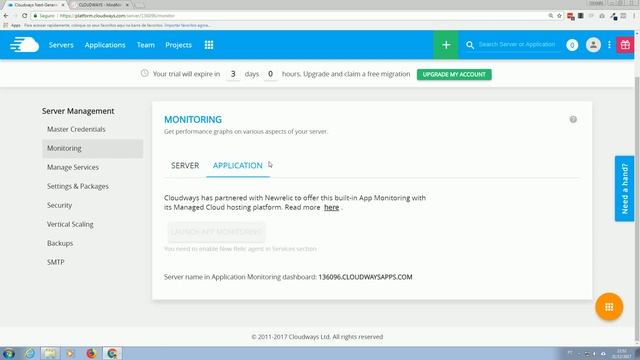Open Settings & Packages section
640x360 pixels.
click(78, 186)
